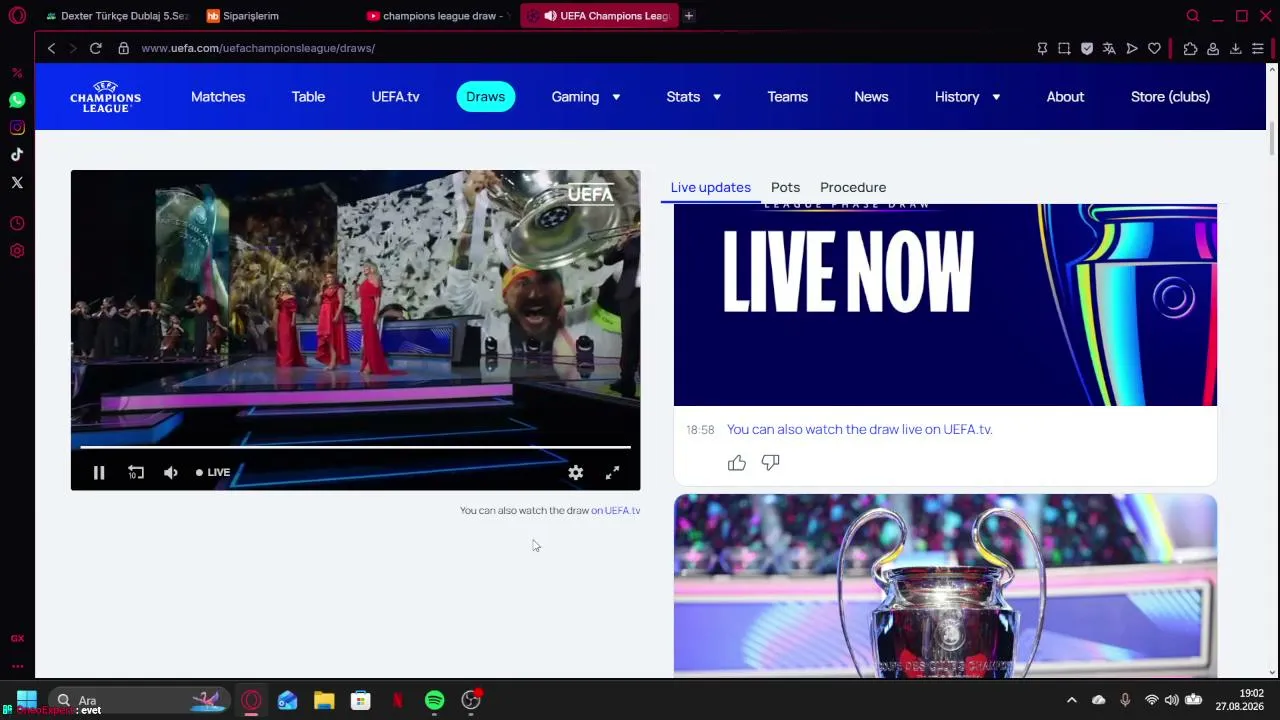Show hidden system tray icons
This screenshot has width=1280, height=720.
click(1072, 700)
